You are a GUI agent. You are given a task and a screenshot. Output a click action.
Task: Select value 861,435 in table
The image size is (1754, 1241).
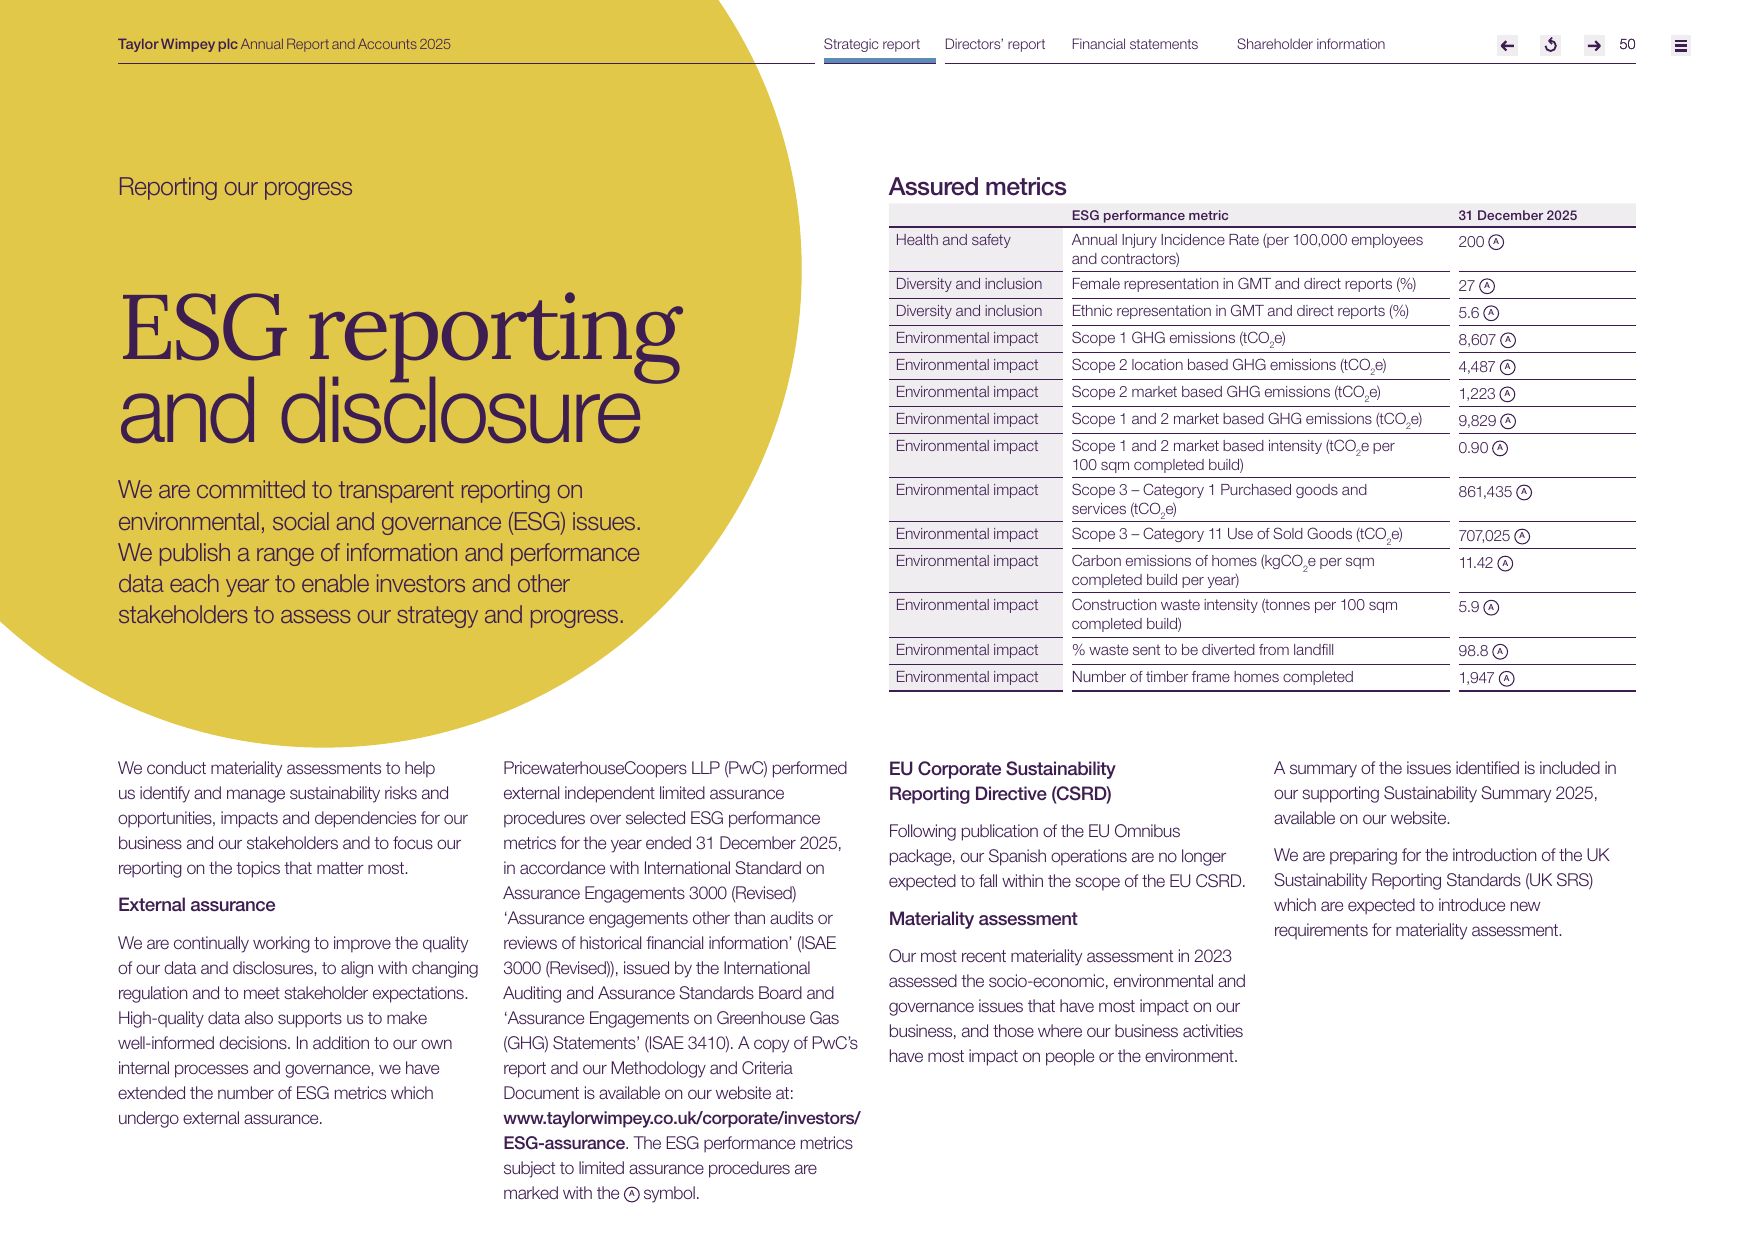point(1485,492)
